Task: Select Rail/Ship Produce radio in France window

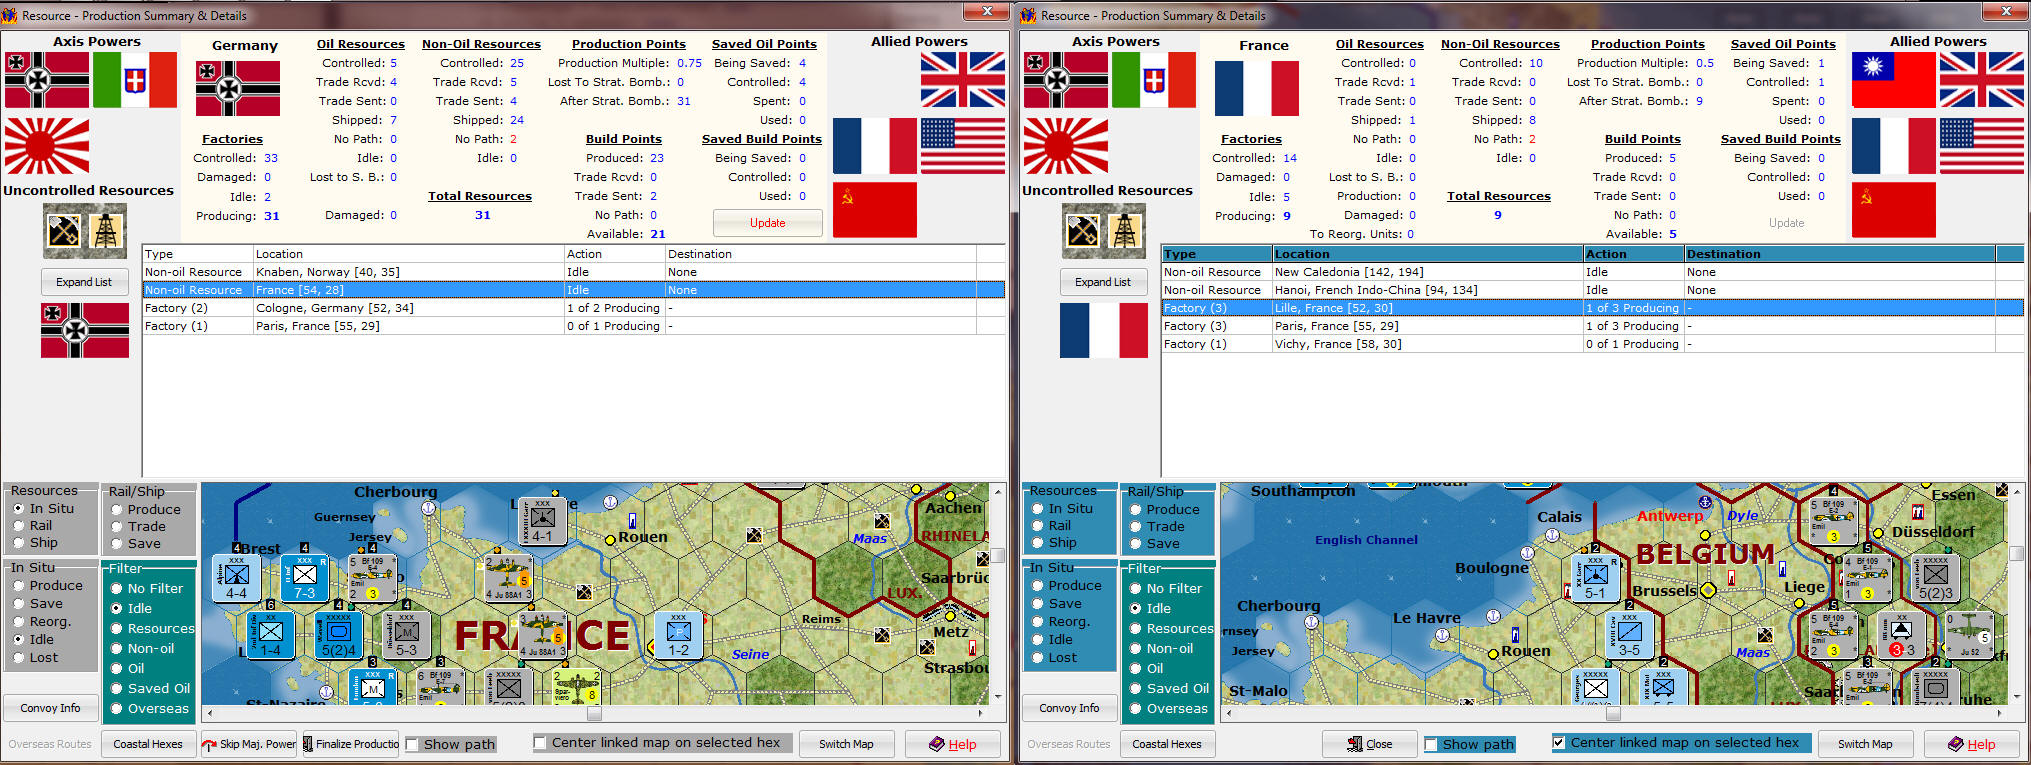Action: (1136, 510)
